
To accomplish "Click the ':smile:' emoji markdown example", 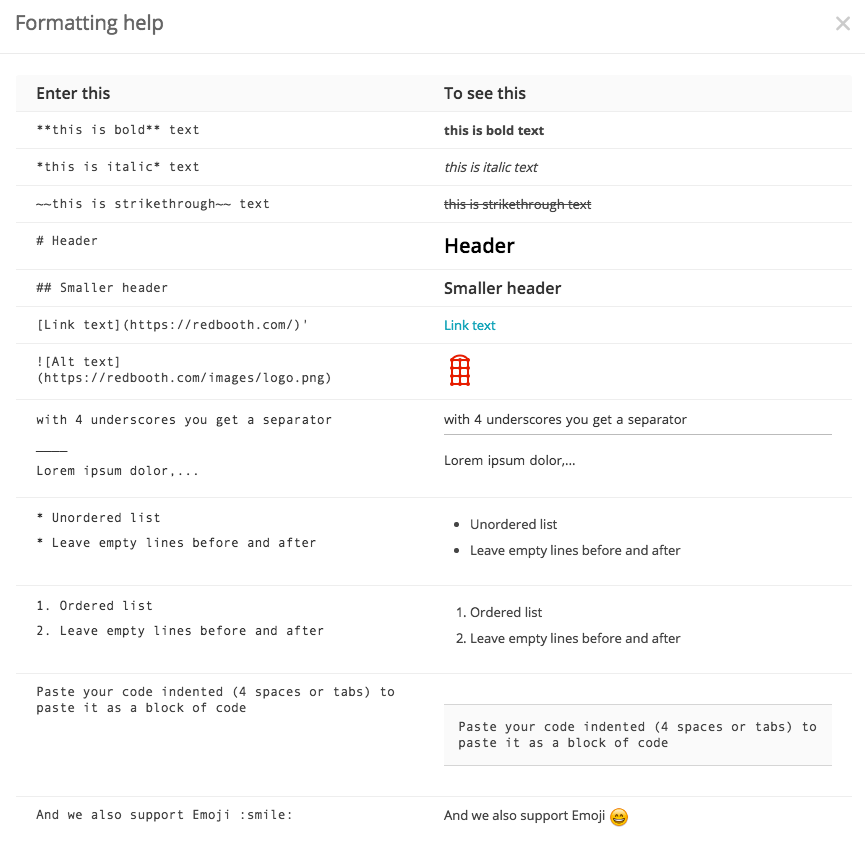I will pyautogui.click(x=266, y=815).
